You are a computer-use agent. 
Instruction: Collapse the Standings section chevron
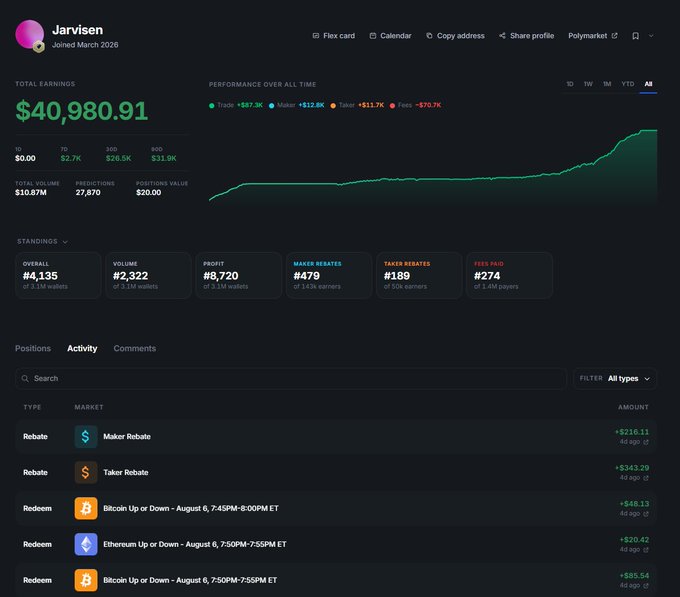point(65,241)
